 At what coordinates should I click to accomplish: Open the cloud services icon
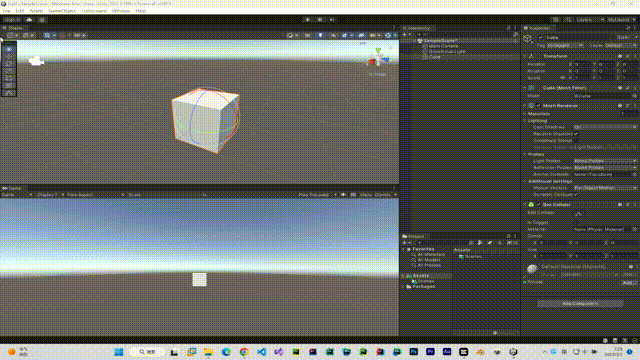click(x=29, y=20)
